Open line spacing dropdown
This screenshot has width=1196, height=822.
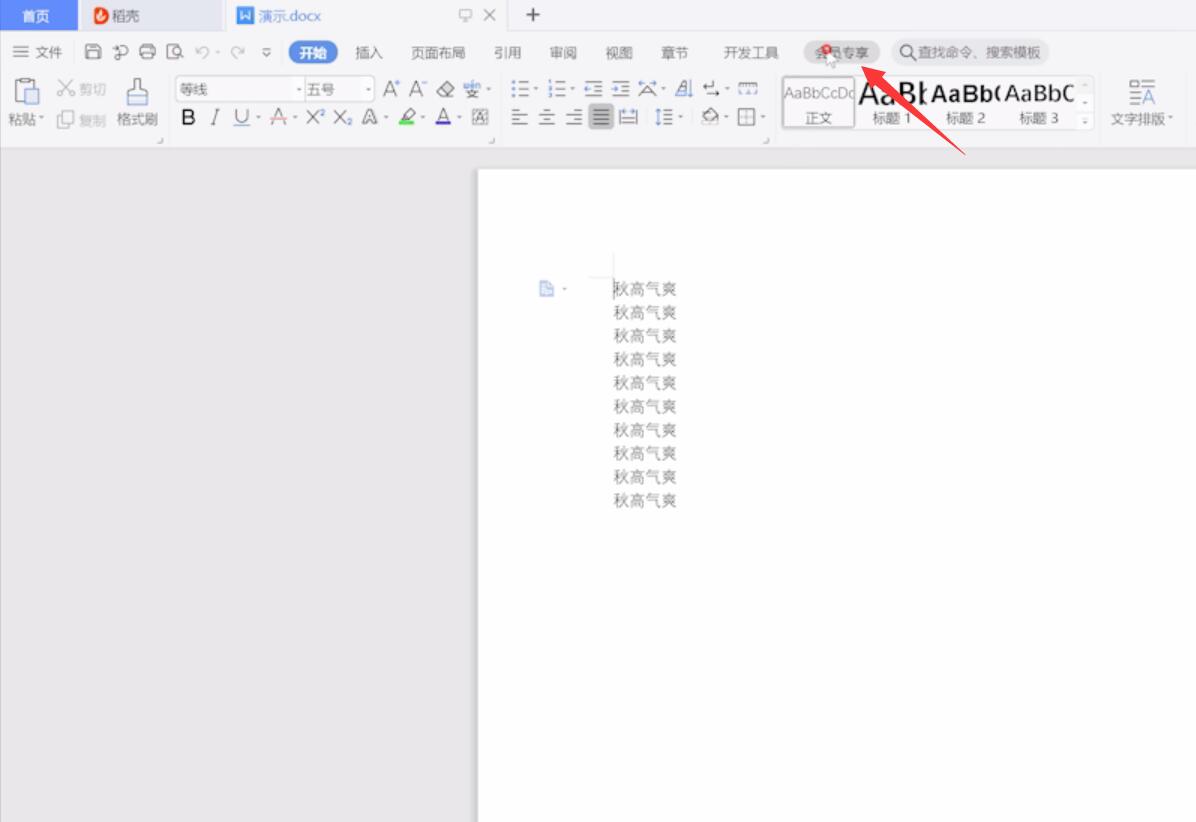(680, 117)
